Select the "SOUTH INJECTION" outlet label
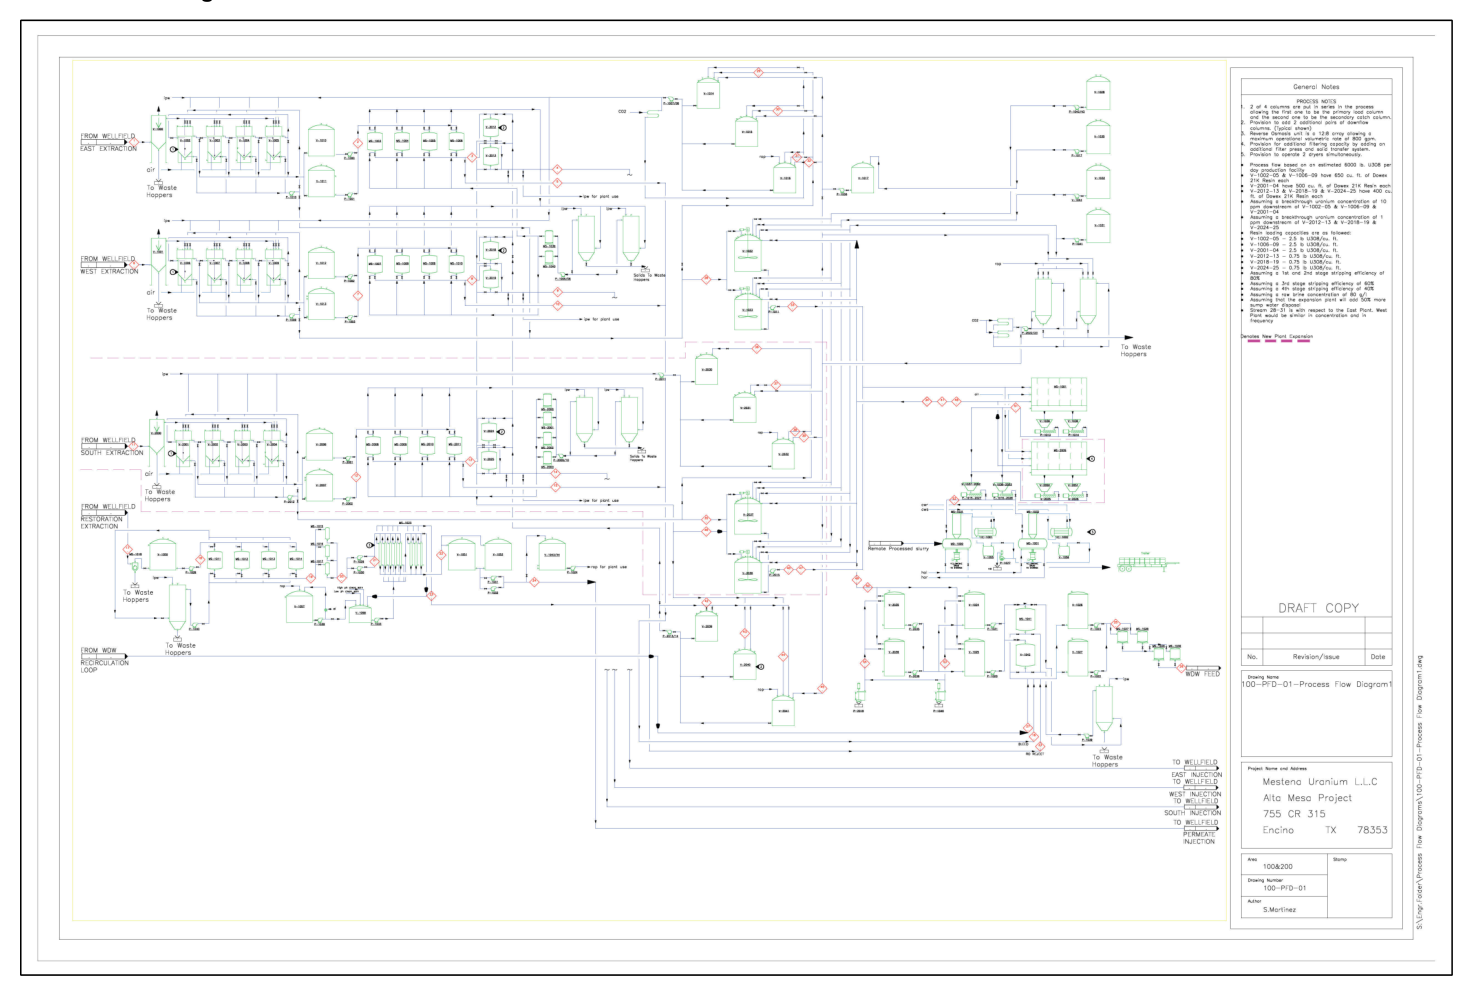1473x996 pixels. [x=1192, y=813]
